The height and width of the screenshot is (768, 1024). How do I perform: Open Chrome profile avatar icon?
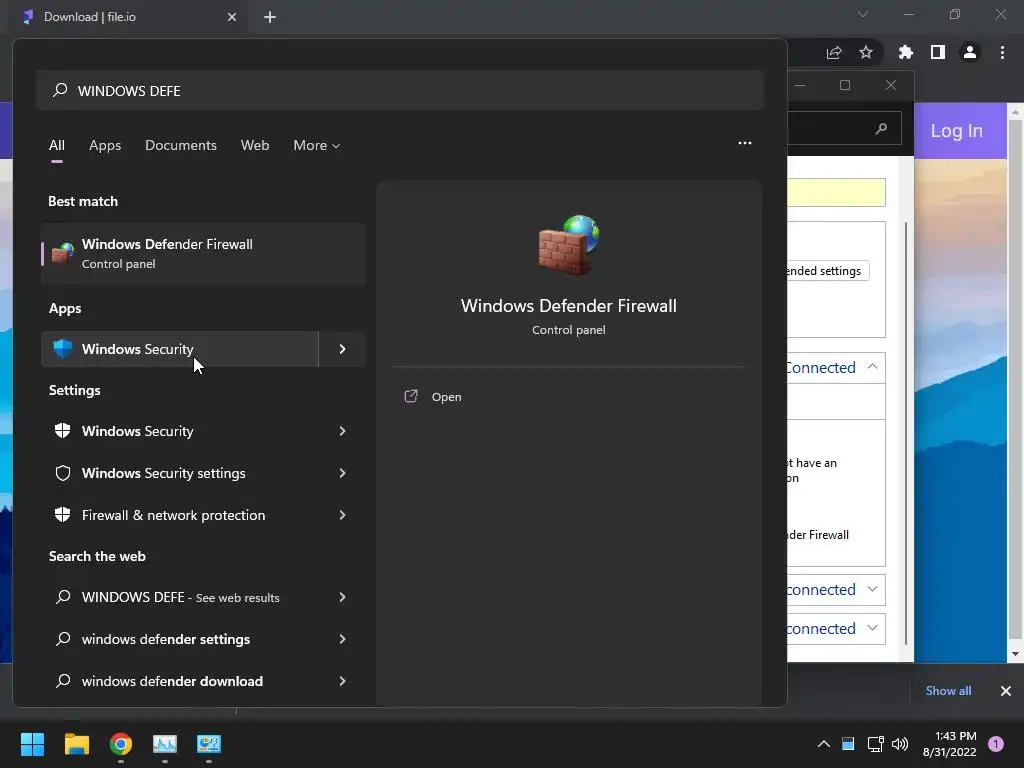(x=970, y=52)
